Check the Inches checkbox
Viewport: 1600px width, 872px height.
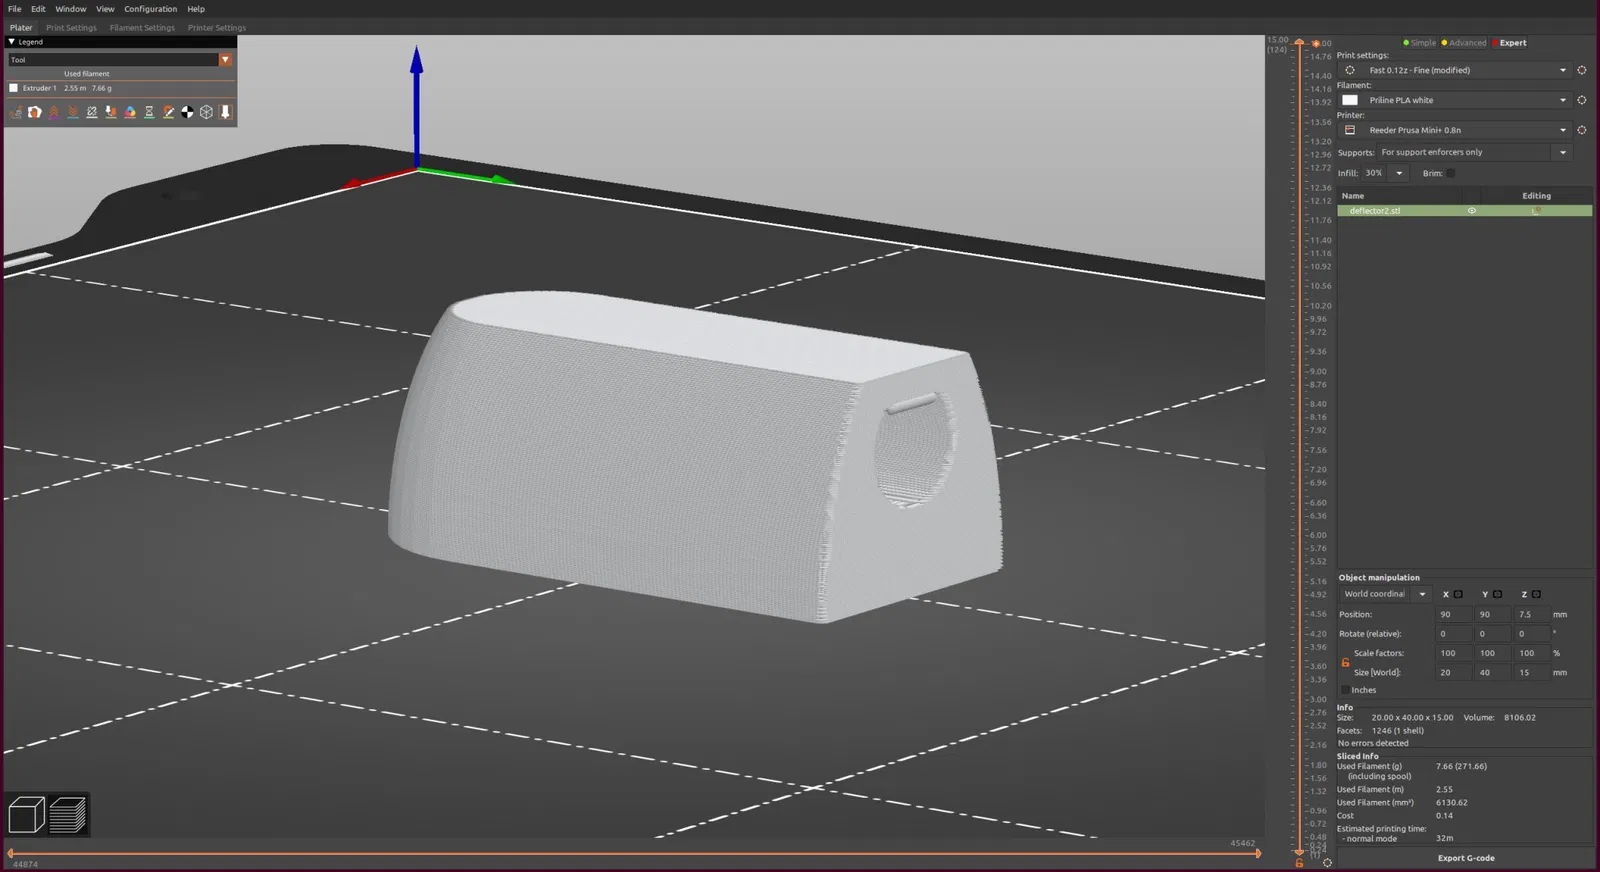pos(1345,690)
